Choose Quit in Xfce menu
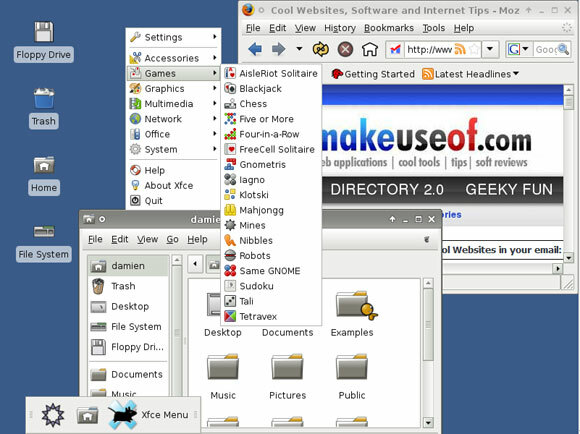 pyautogui.click(x=173, y=200)
